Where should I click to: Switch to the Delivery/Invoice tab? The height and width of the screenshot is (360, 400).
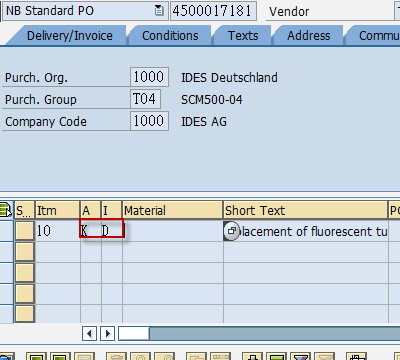(x=70, y=36)
